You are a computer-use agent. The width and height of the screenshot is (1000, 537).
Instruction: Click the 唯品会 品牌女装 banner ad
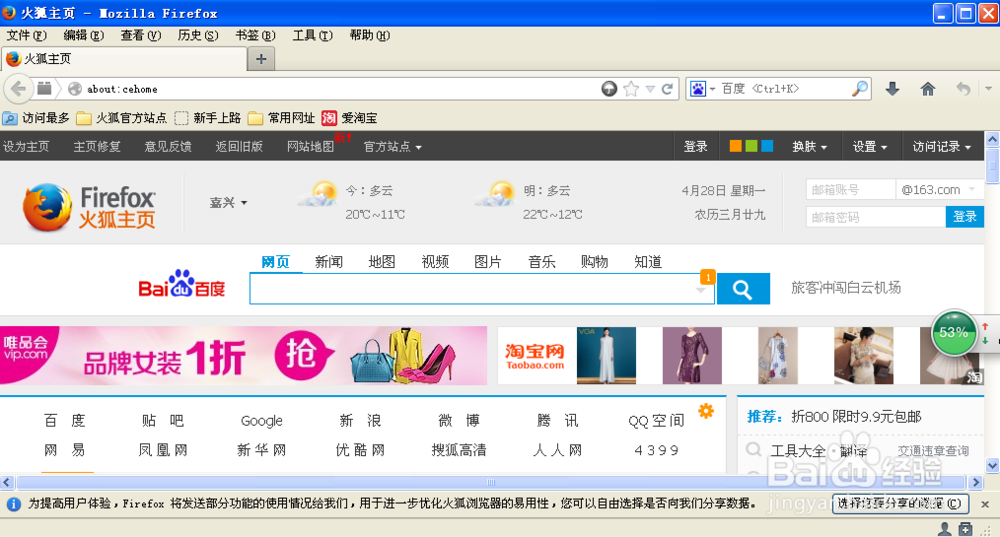click(244, 355)
